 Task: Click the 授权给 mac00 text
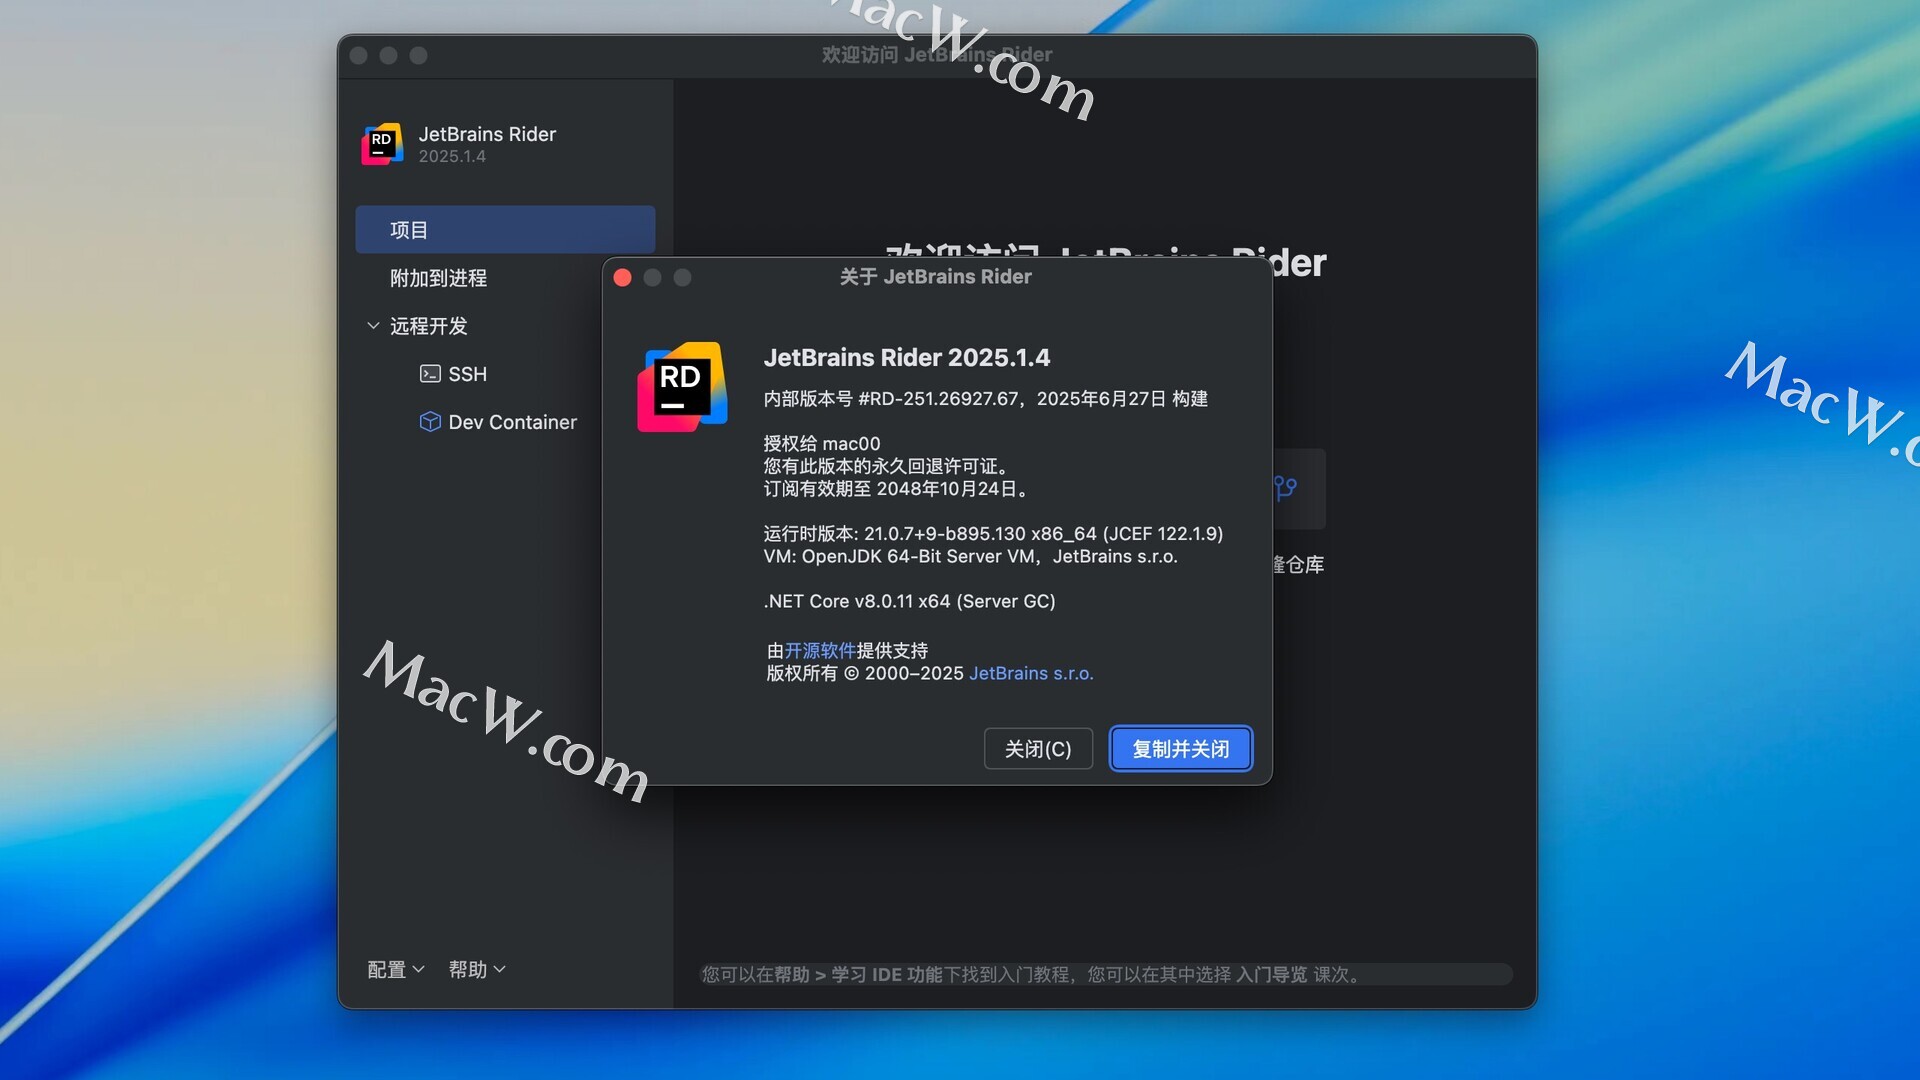pos(822,444)
